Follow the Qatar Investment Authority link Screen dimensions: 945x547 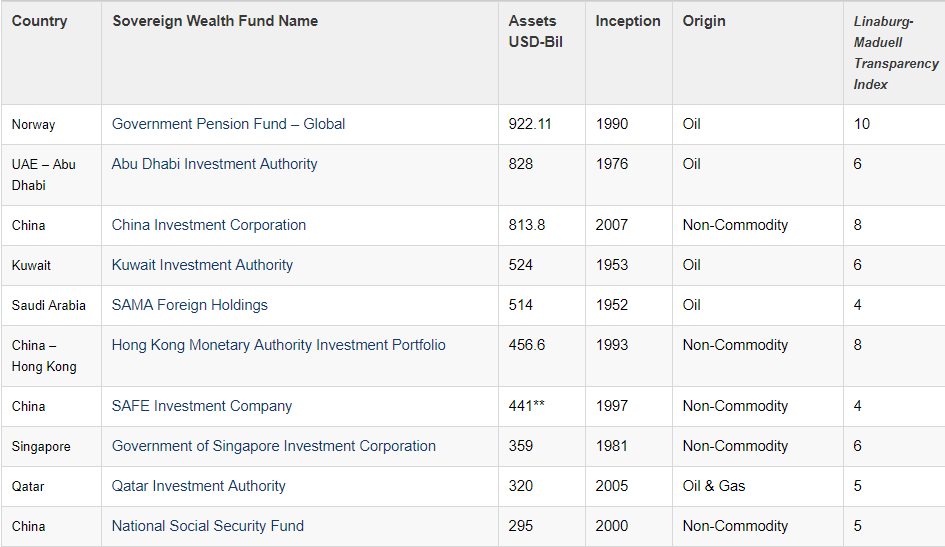[x=199, y=486]
